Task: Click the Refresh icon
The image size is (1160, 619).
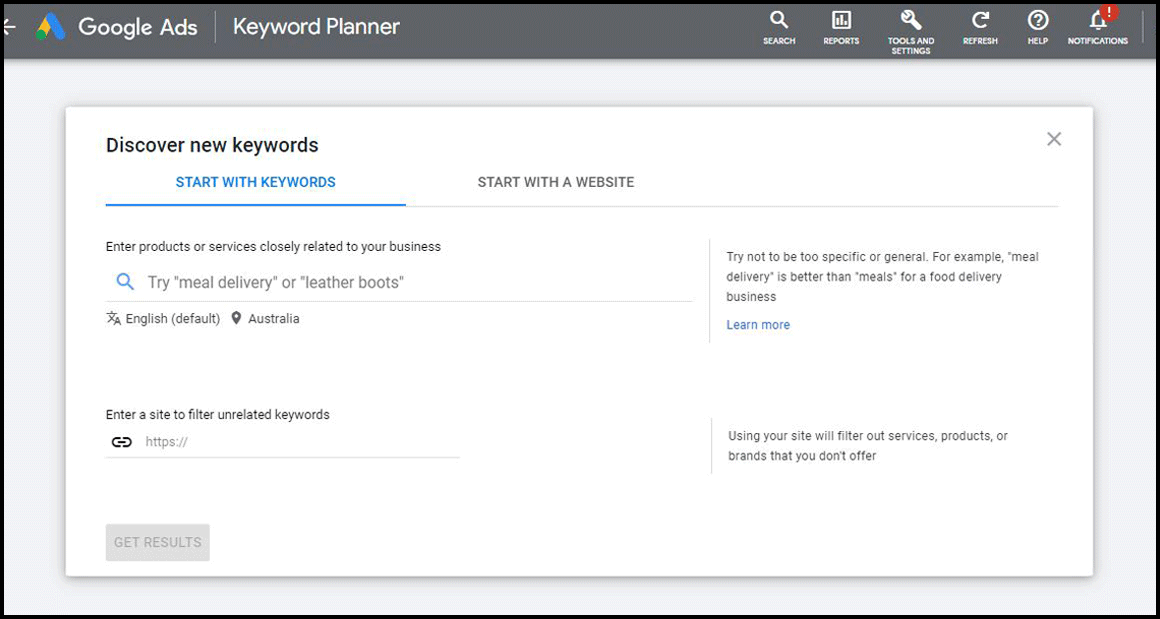Action: pyautogui.click(x=980, y=26)
